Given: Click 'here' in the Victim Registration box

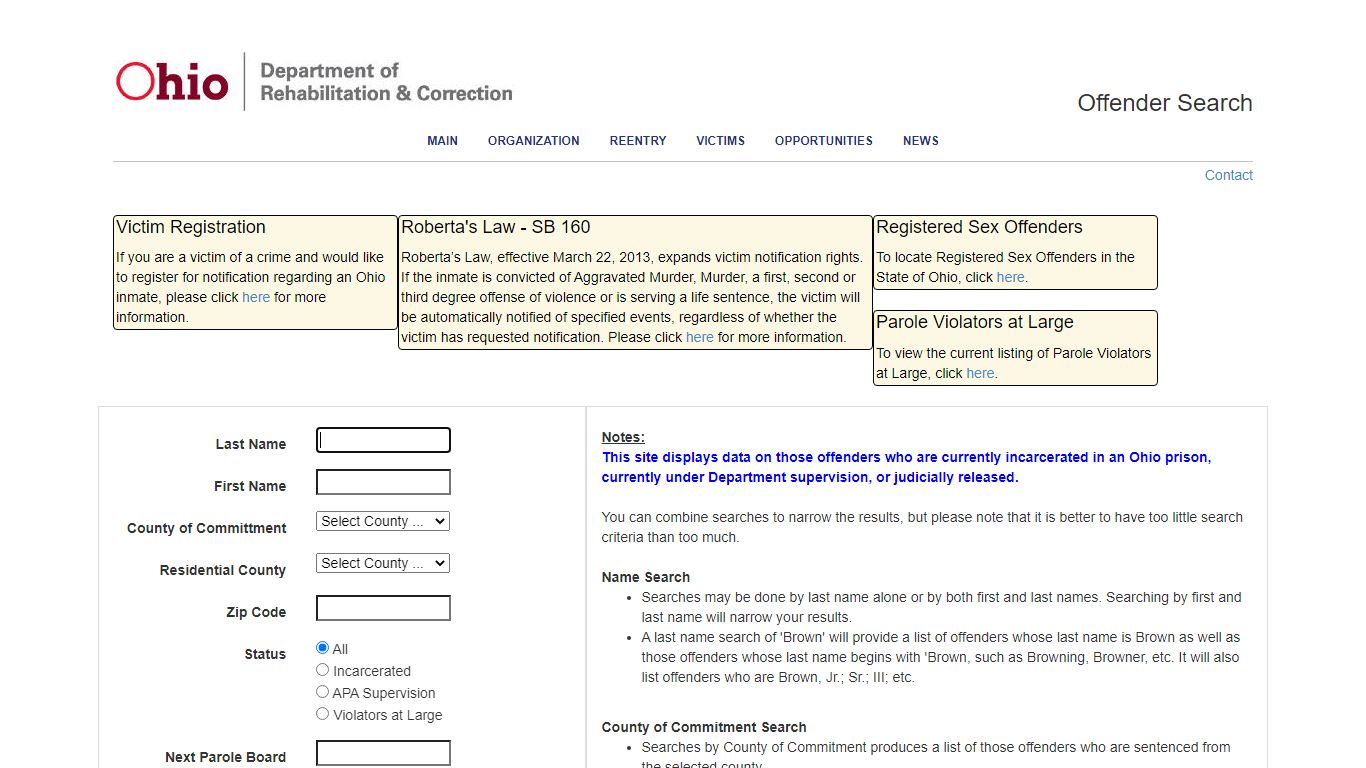Looking at the screenshot, I should click(x=256, y=297).
